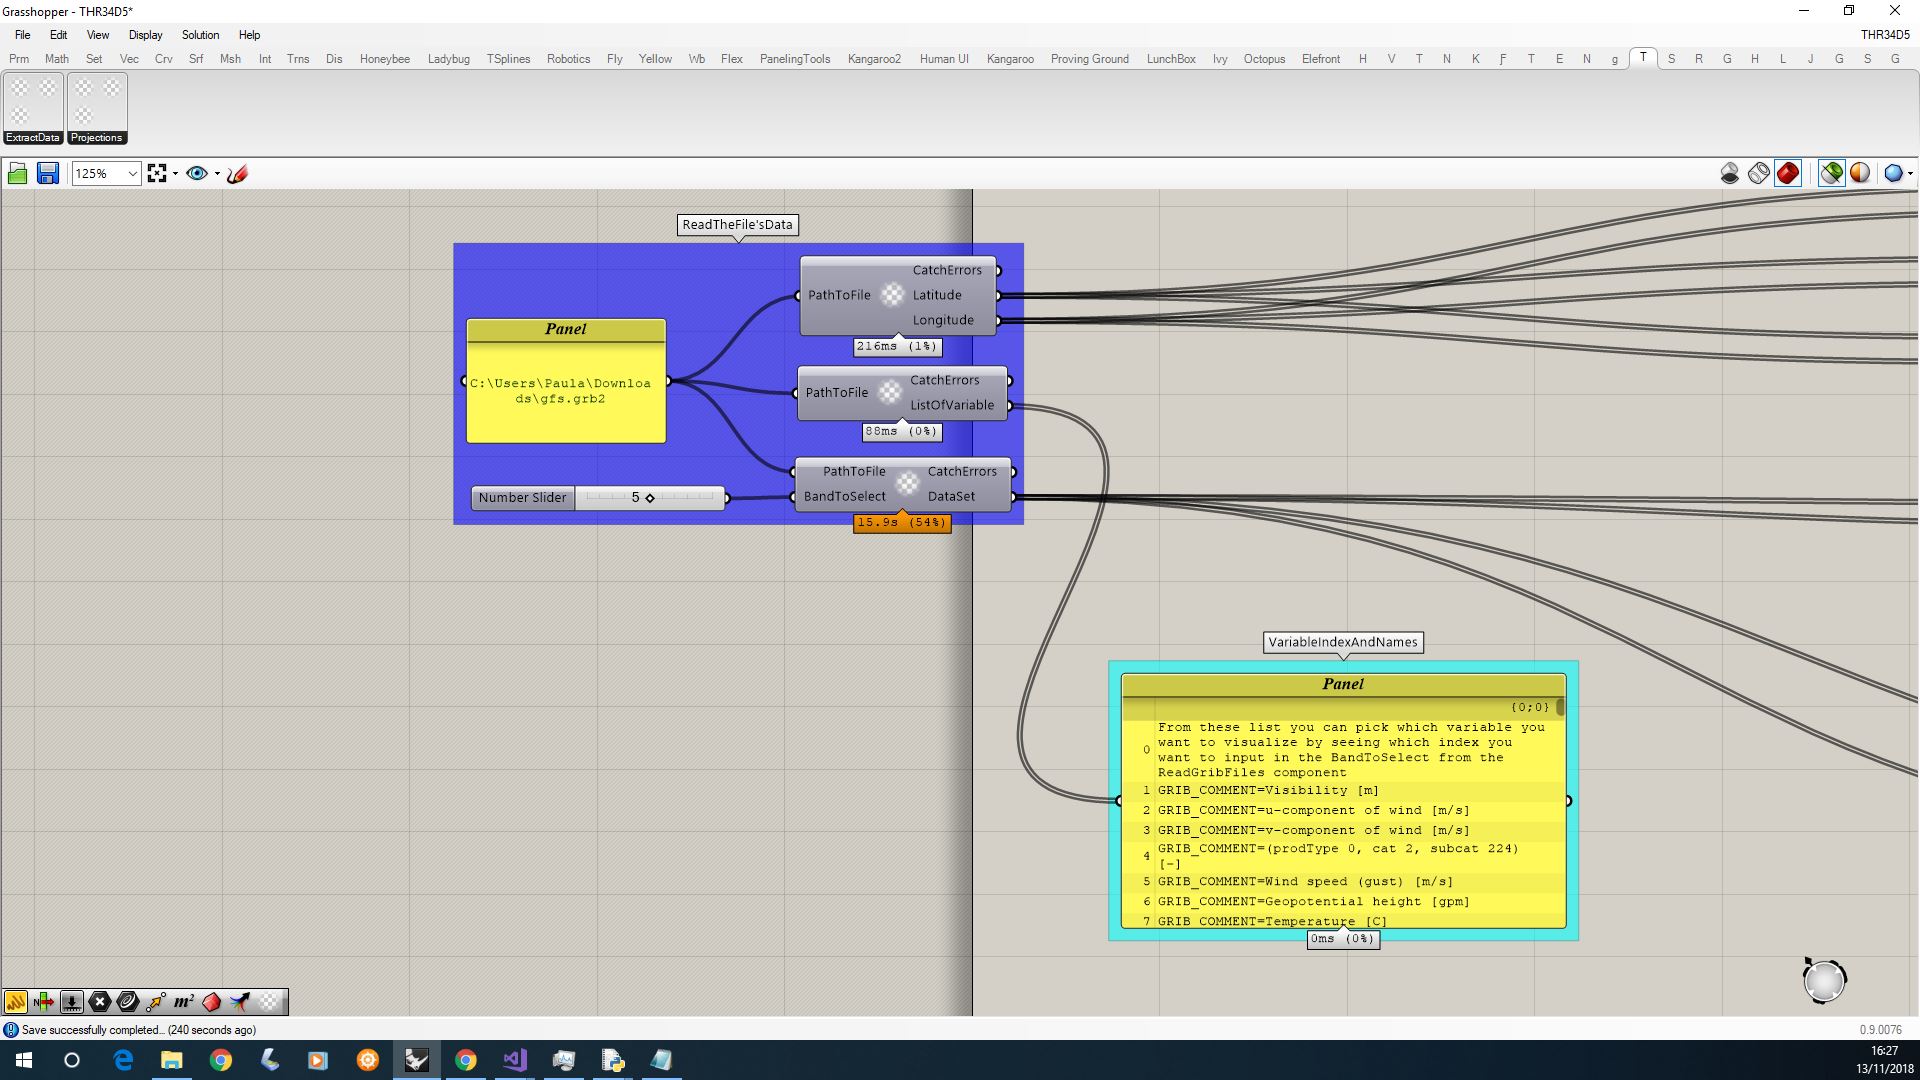This screenshot has width=1920, height=1080.
Task: Click the zoom extents icon
Action: (158, 173)
